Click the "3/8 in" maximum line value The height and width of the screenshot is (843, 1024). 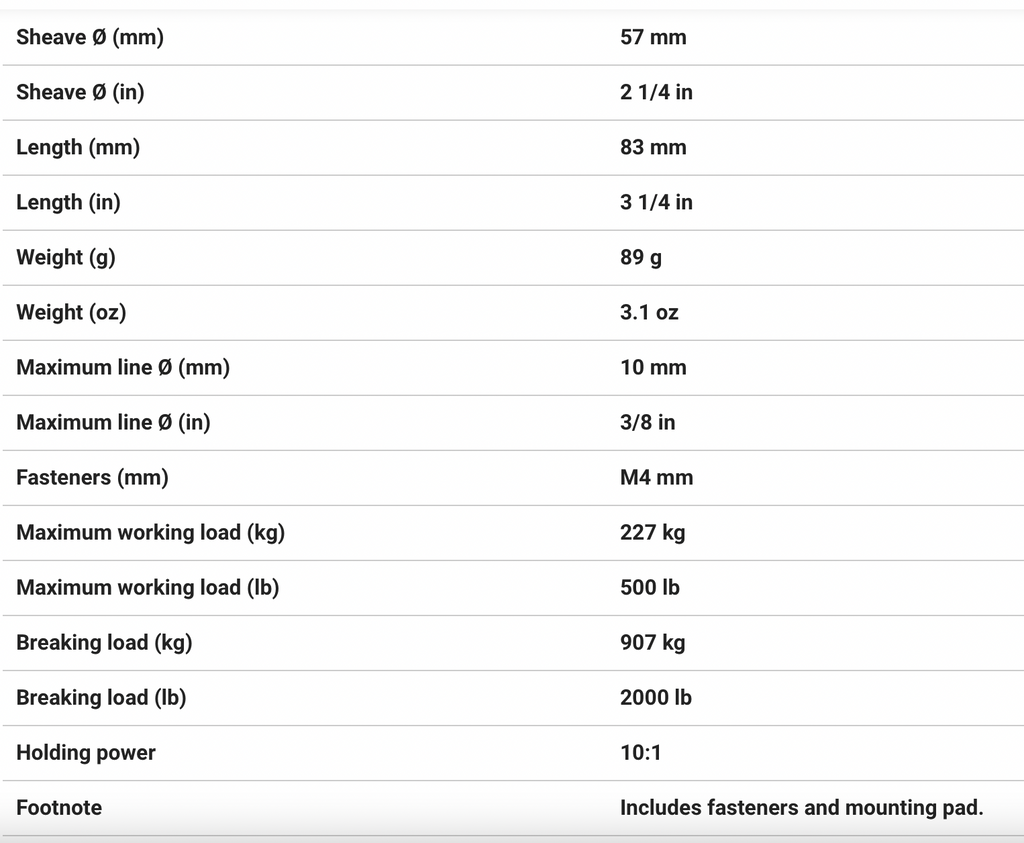click(x=647, y=423)
